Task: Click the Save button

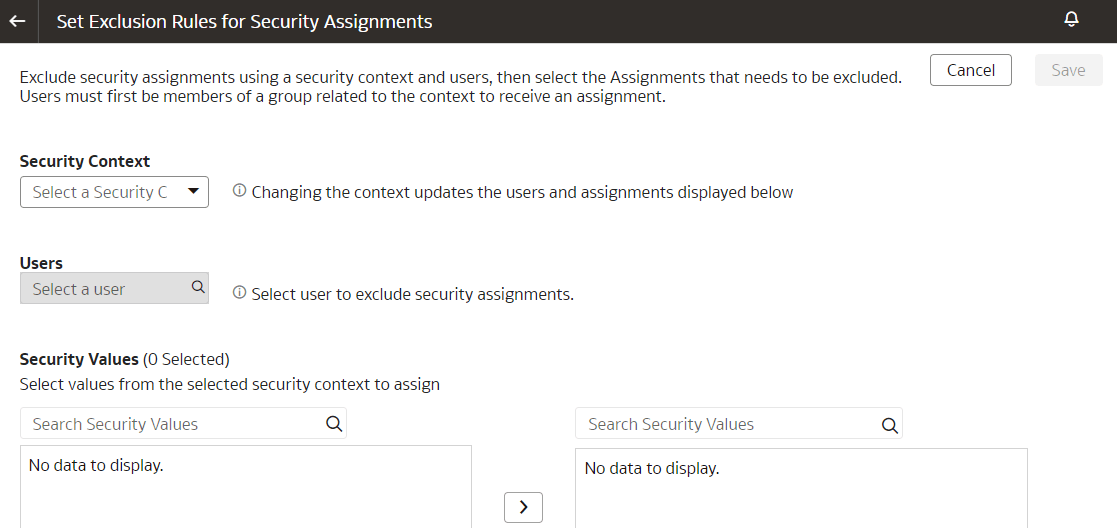Action: (1068, 70)
